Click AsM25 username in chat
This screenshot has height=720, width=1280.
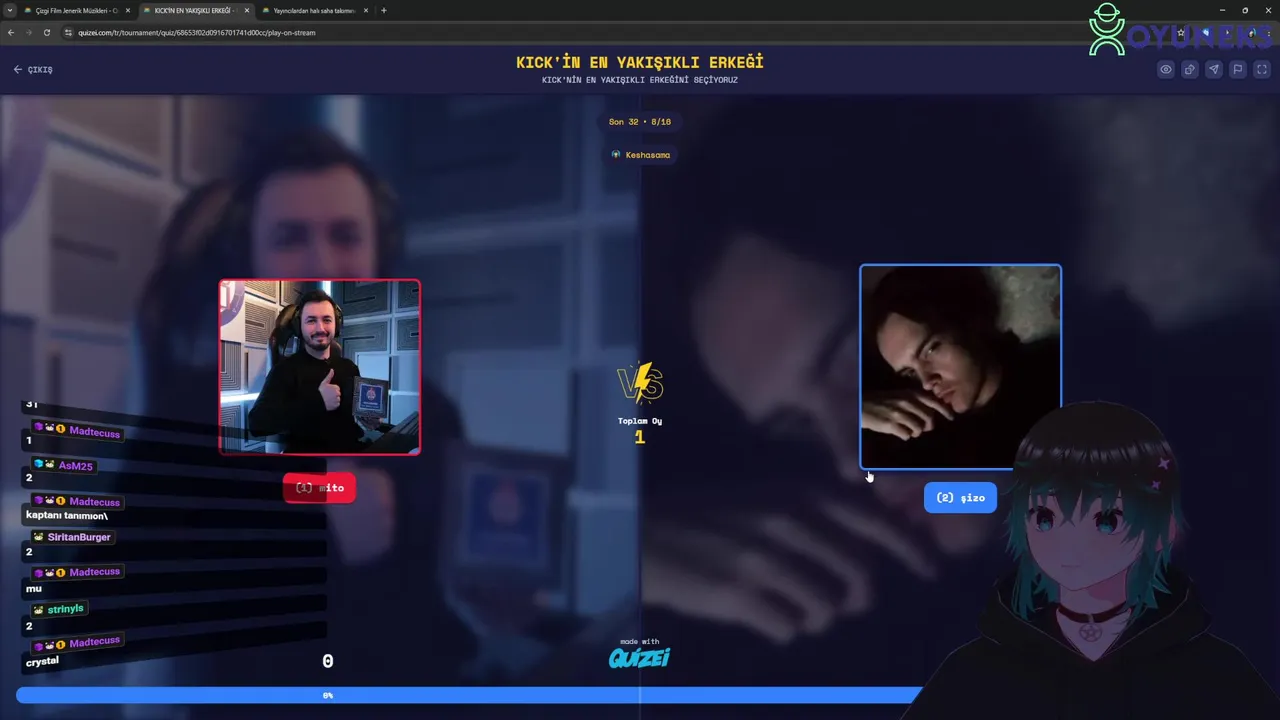[75, 465]
